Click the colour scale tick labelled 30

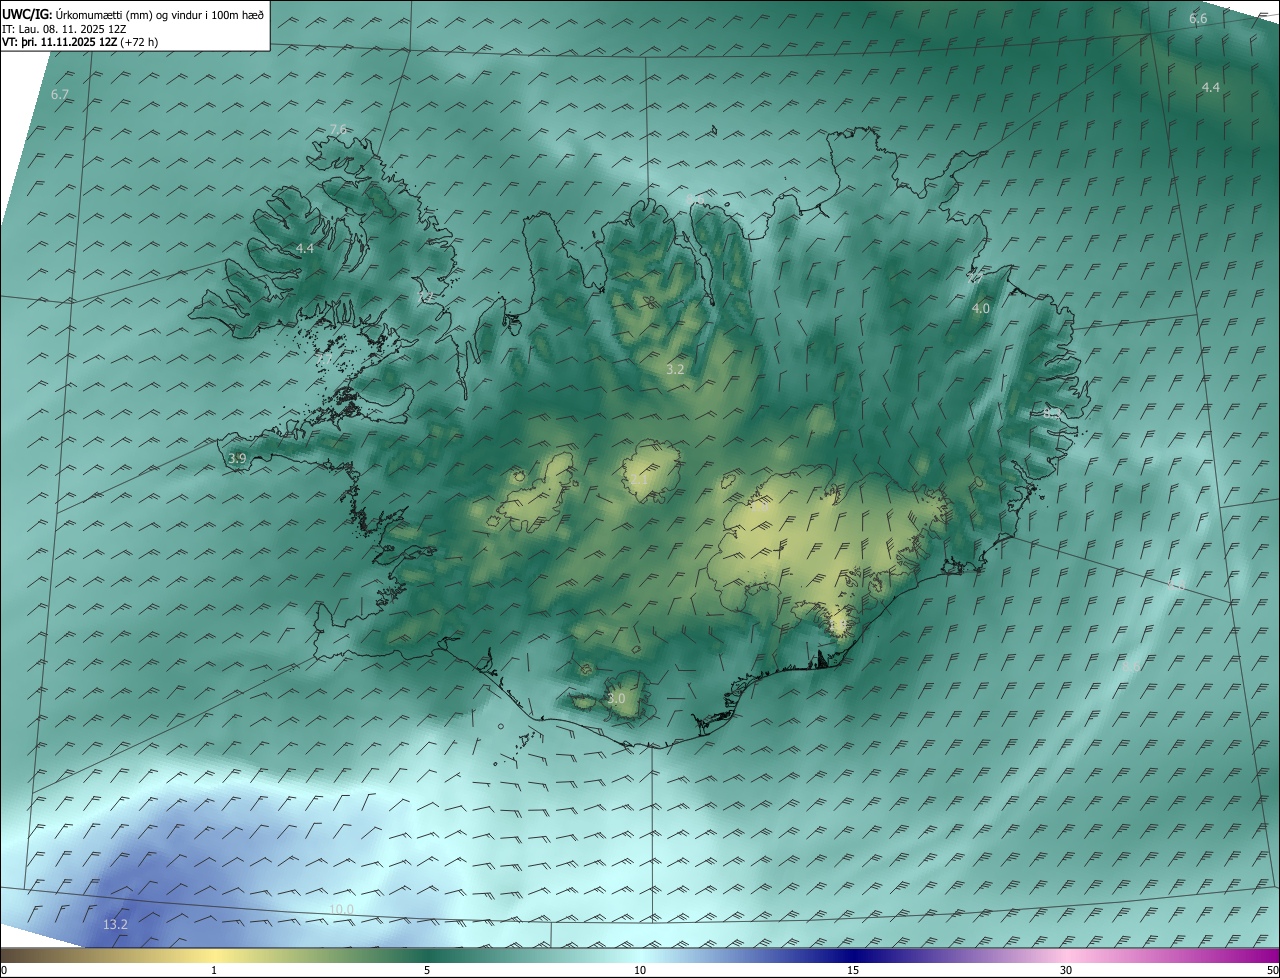[x=1066, y=970]
